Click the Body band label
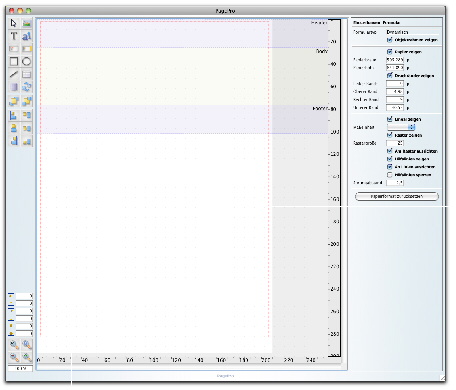Viewport: 456px width, 390px height. (321, 52)
